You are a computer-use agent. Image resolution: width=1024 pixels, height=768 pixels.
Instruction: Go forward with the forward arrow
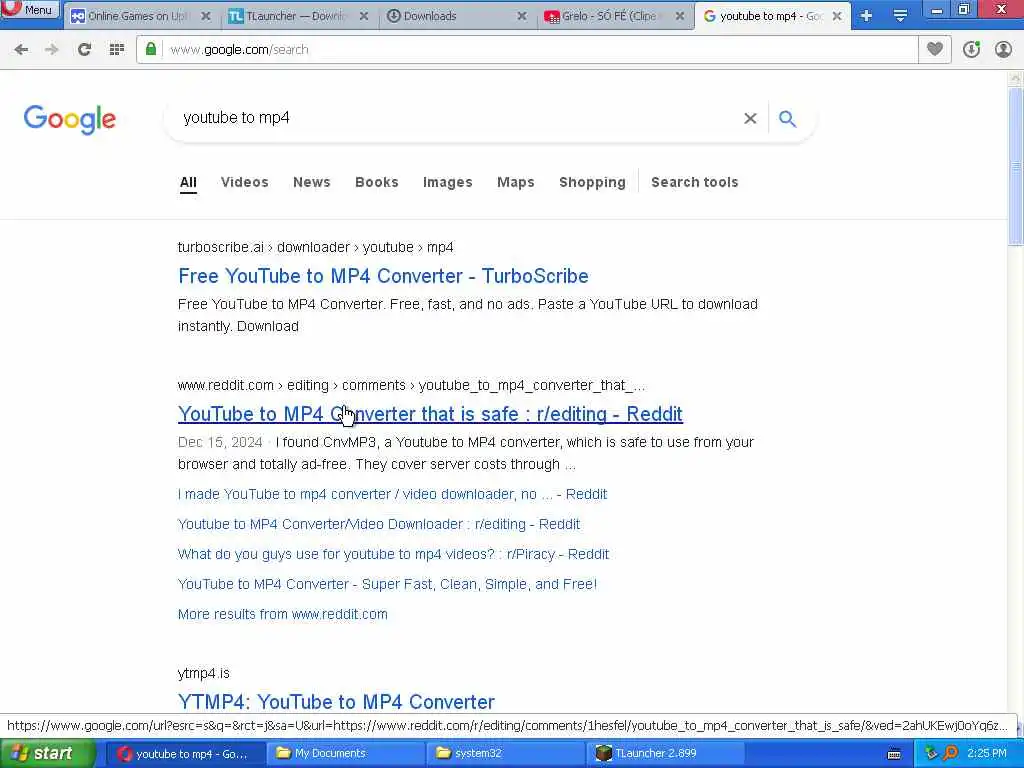click(x=52, y=50)
